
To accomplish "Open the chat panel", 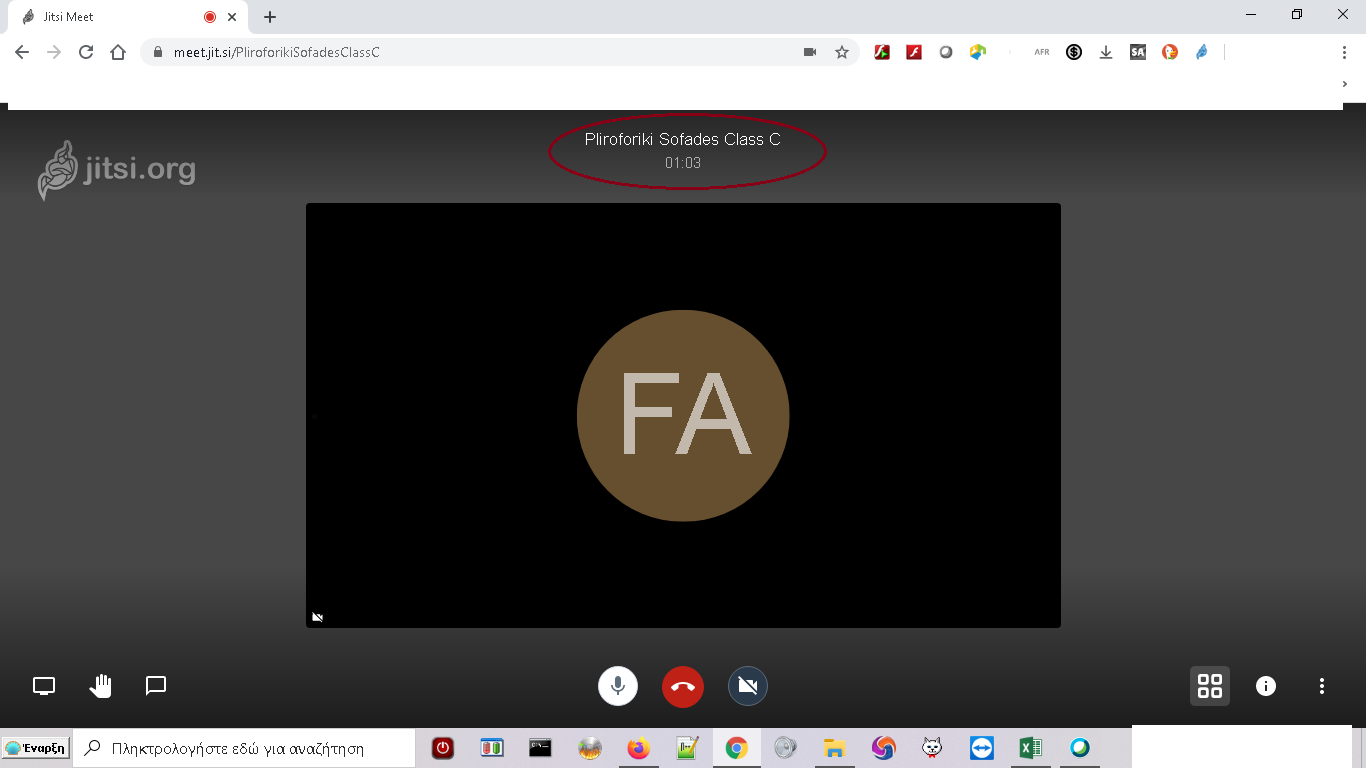I will [x=156, y=686].
